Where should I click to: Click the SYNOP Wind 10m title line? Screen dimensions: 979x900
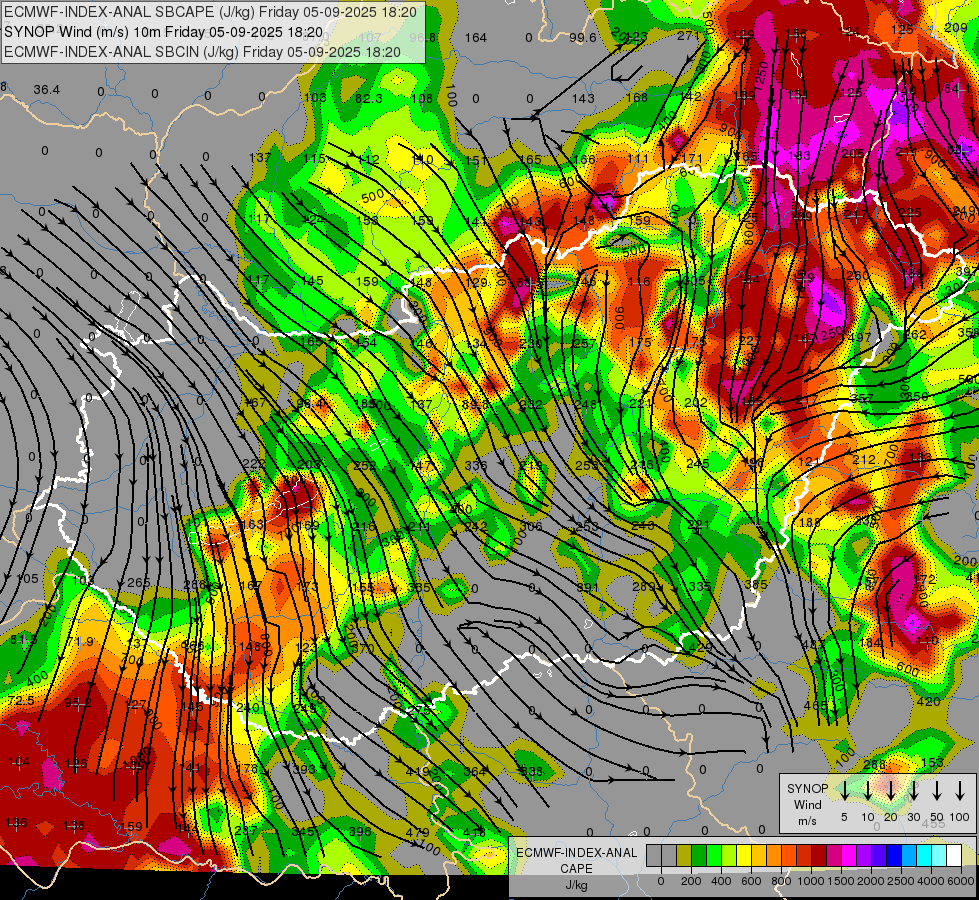pyautogui.click(x=164, y=32)
